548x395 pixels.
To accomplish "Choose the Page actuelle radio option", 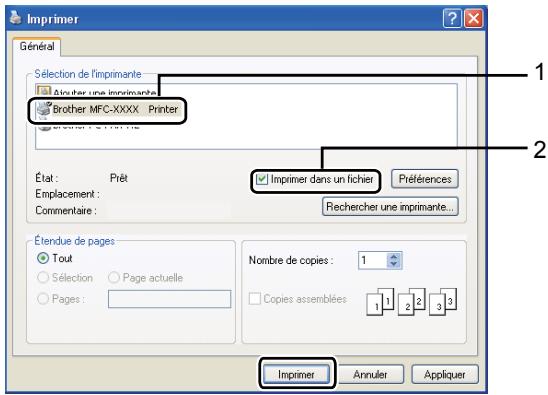I will pyautogui.click(x=114, y=278).
